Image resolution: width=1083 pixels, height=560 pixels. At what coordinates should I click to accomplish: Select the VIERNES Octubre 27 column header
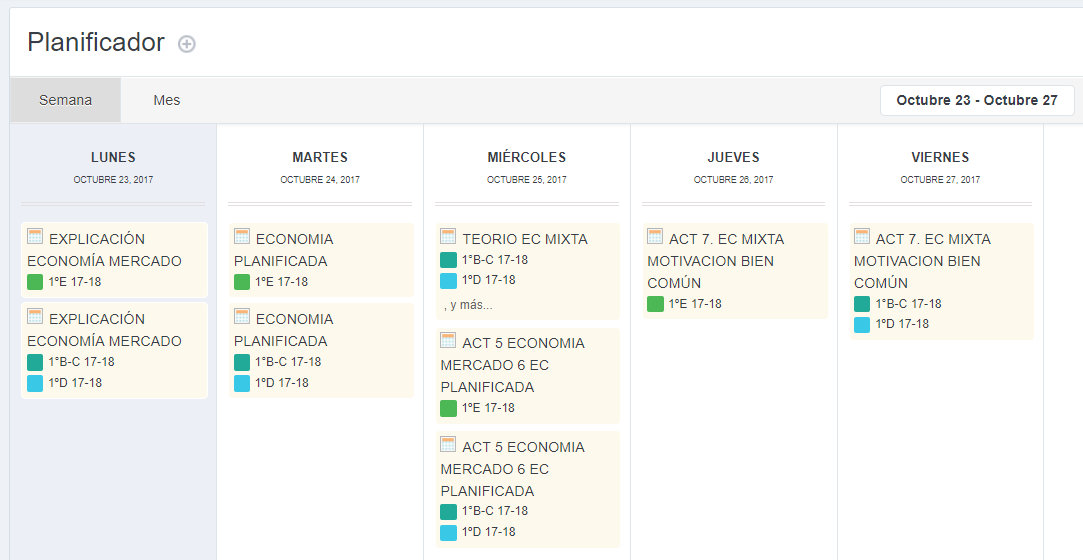940,166
